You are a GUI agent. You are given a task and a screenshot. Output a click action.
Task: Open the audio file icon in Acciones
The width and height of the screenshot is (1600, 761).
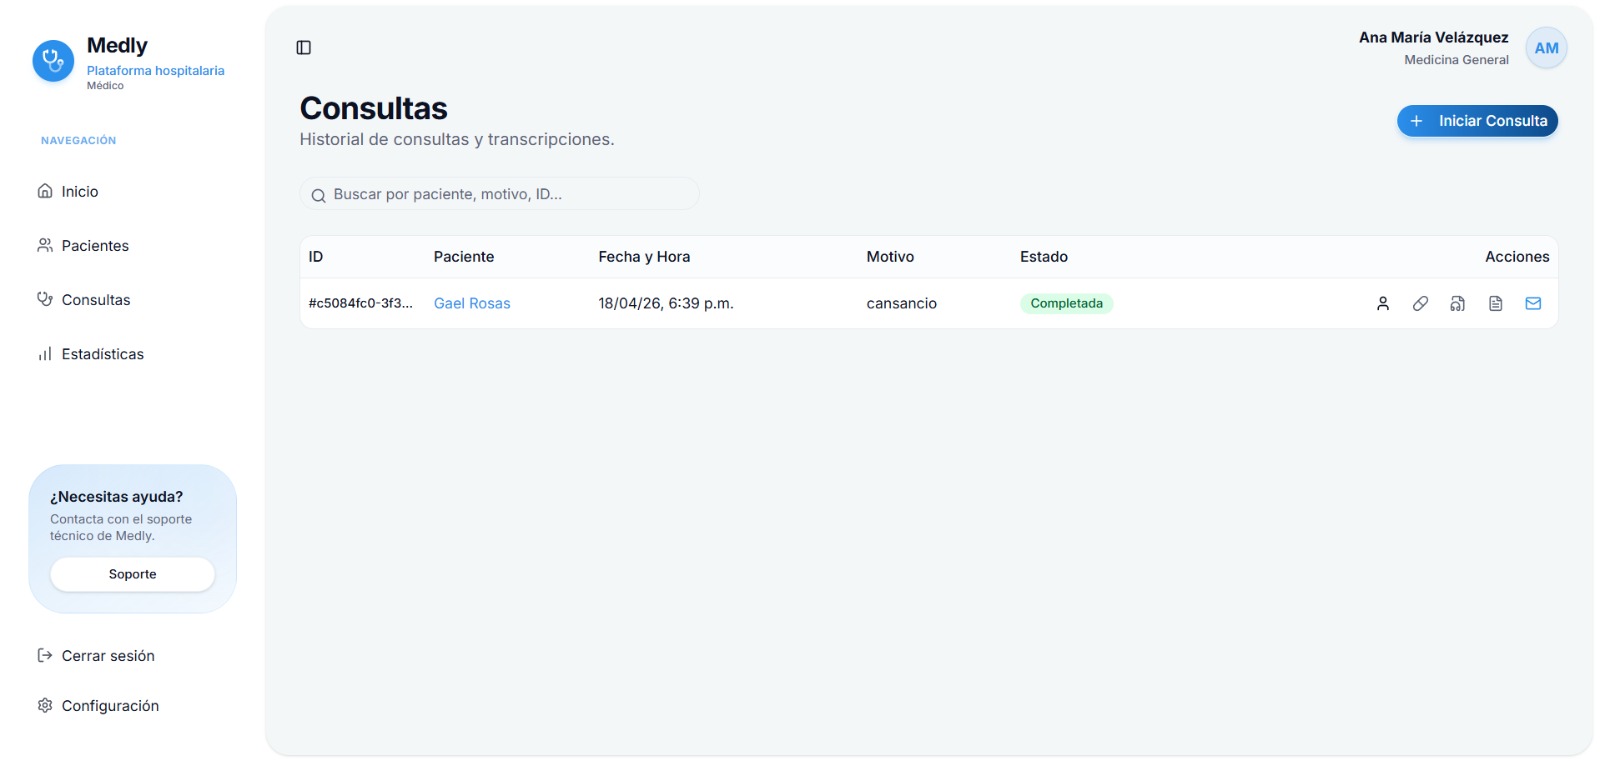1458,303
